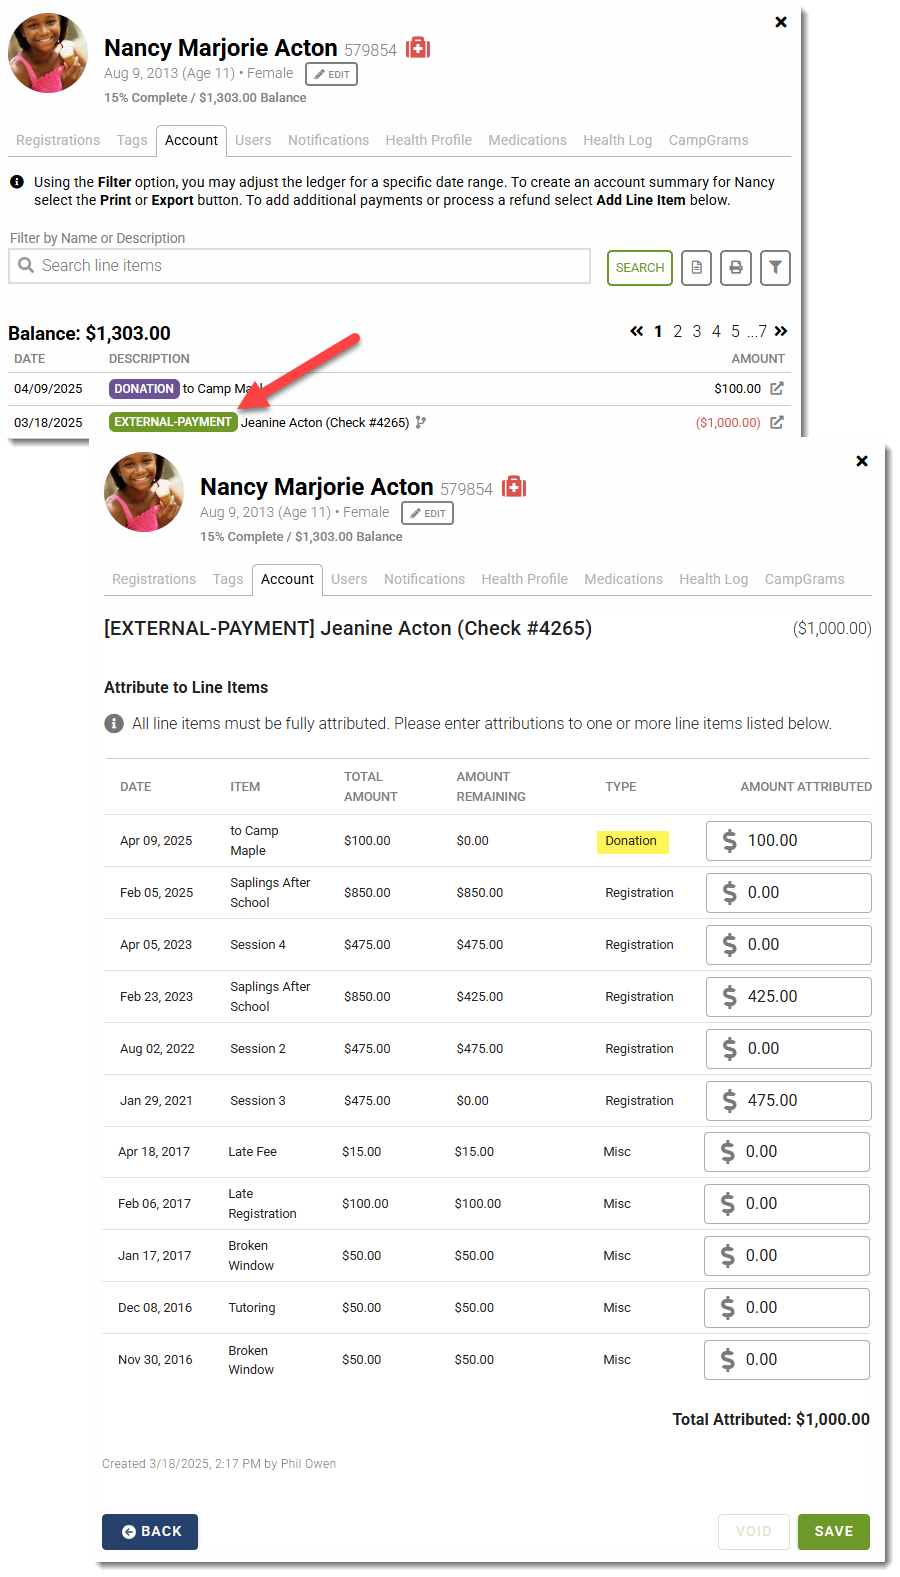
Task: Open Notifications tab in top panel
Action: [328, 140]
